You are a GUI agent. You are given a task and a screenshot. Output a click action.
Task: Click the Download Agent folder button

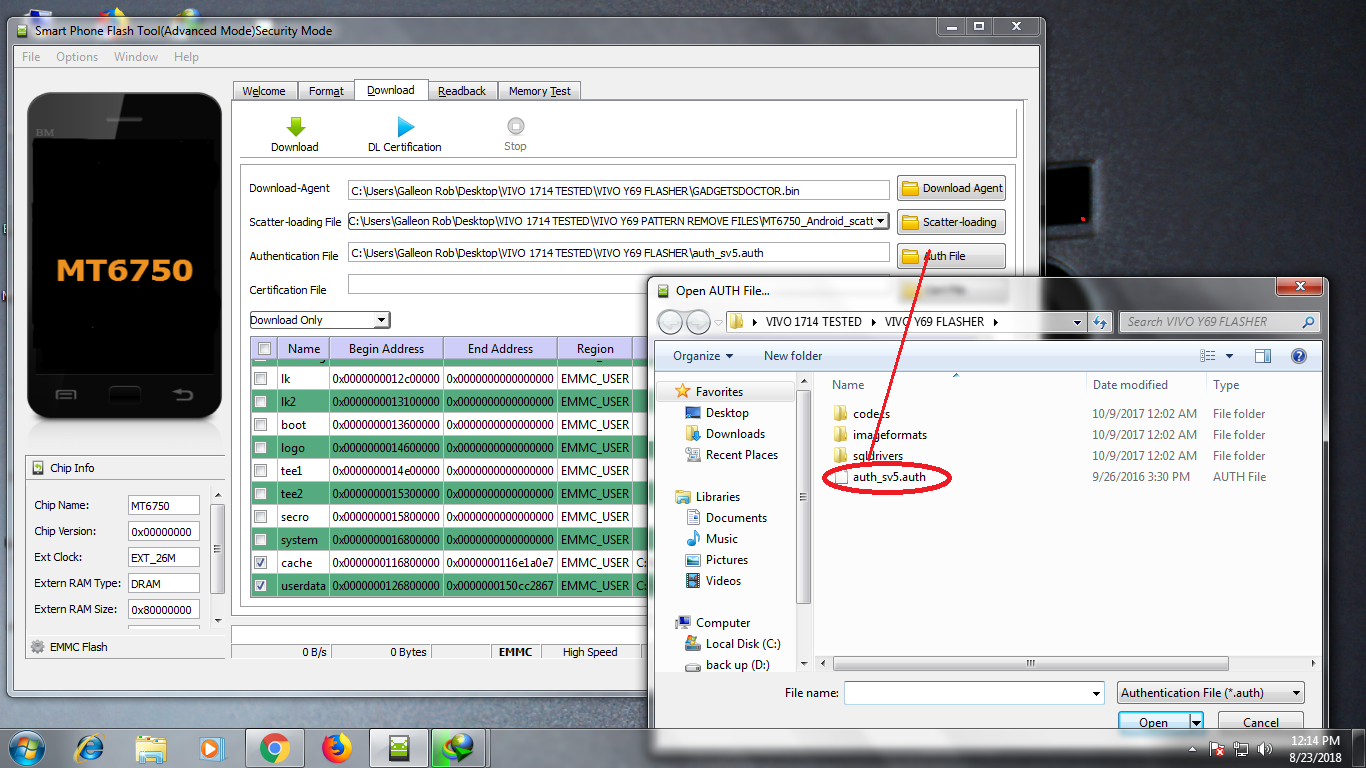point(951,188)
